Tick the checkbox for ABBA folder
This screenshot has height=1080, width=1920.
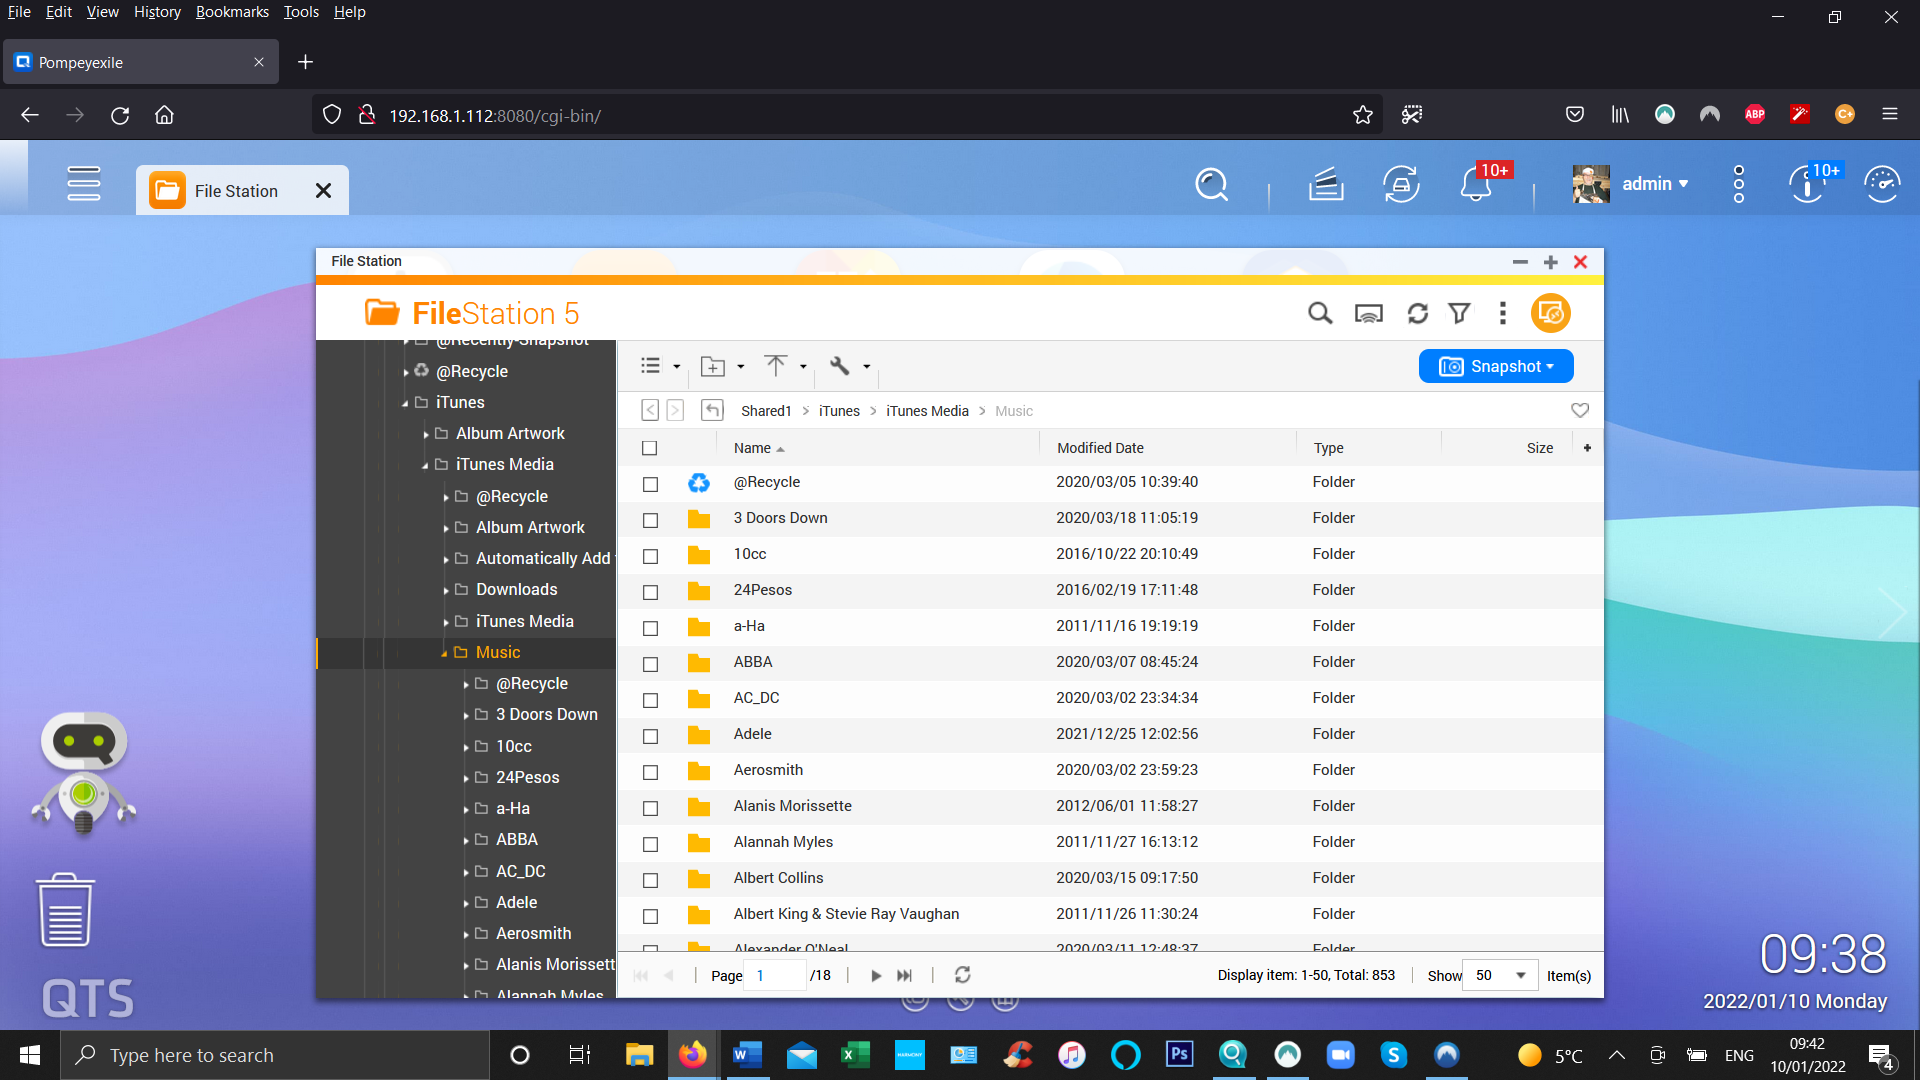click(x=650, y=664)
